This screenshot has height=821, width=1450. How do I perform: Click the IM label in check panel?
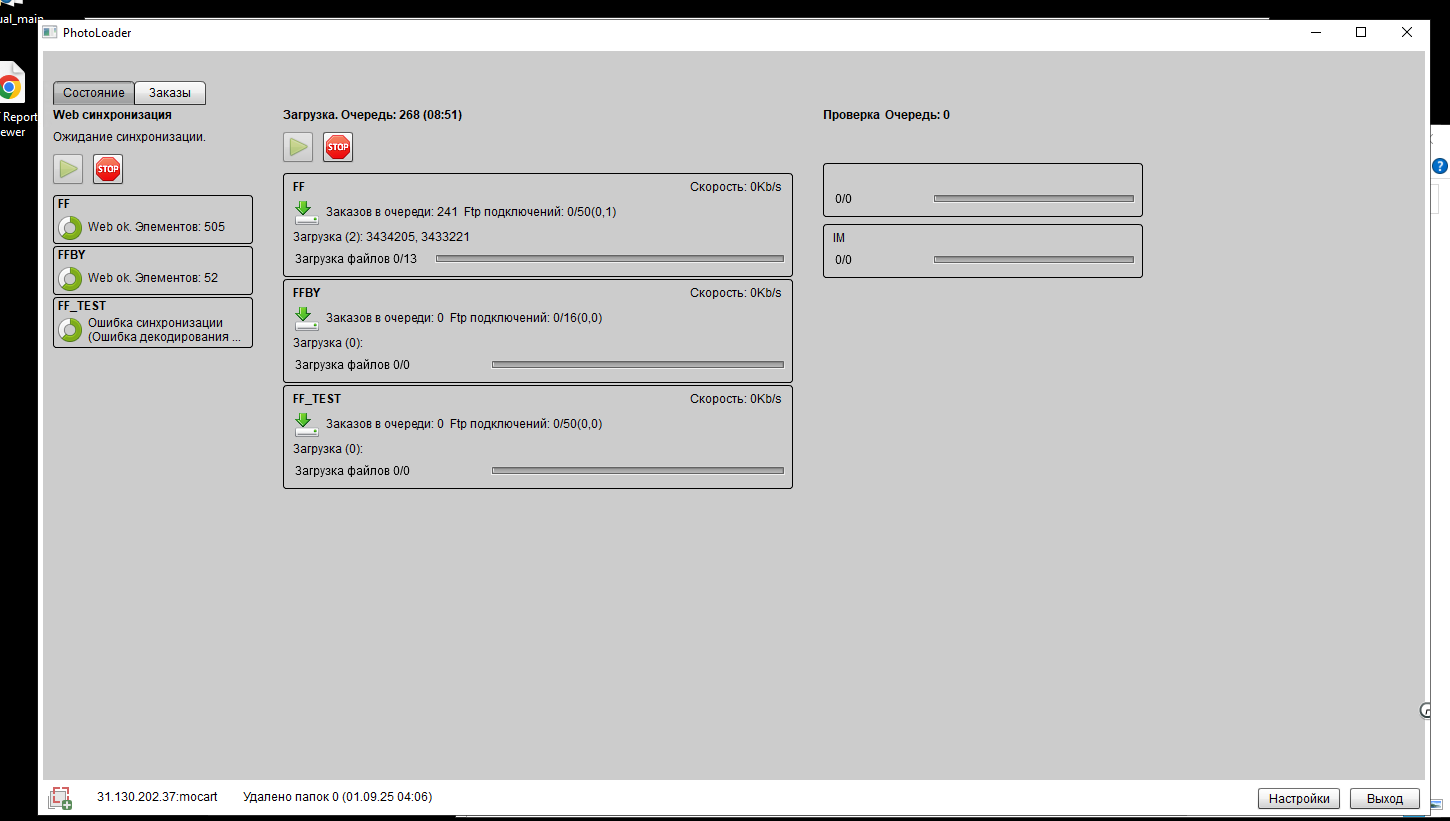[x=839, y=238]
